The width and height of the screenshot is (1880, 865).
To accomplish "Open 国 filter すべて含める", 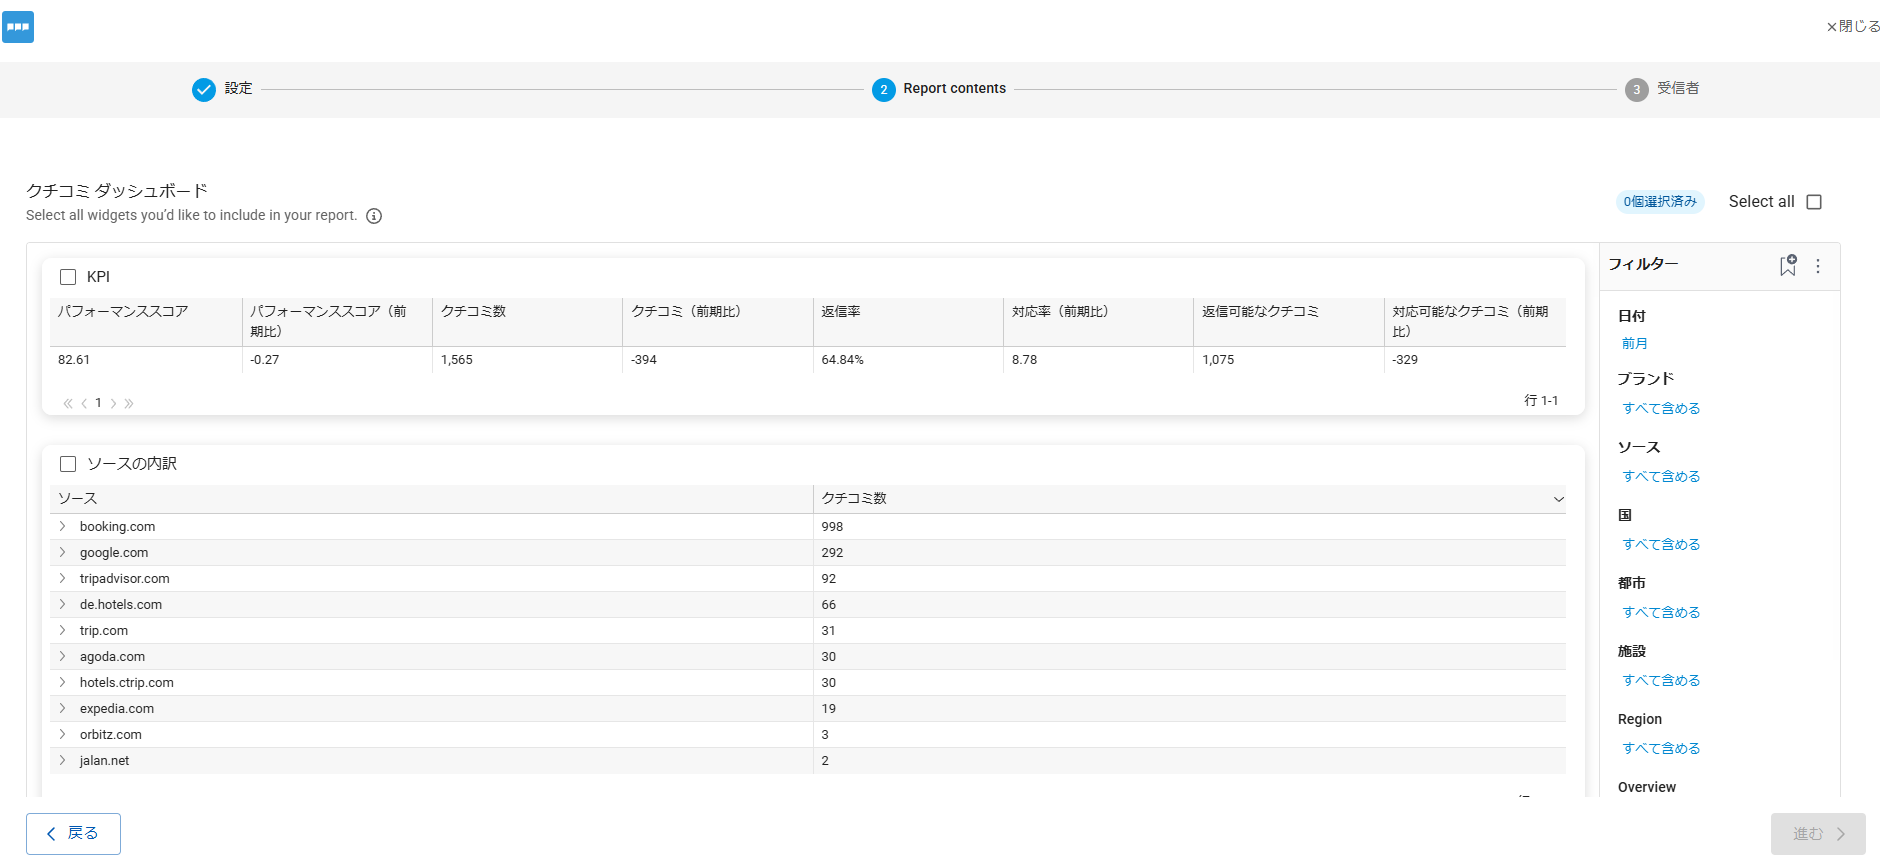I will [x=1661, y=544].
